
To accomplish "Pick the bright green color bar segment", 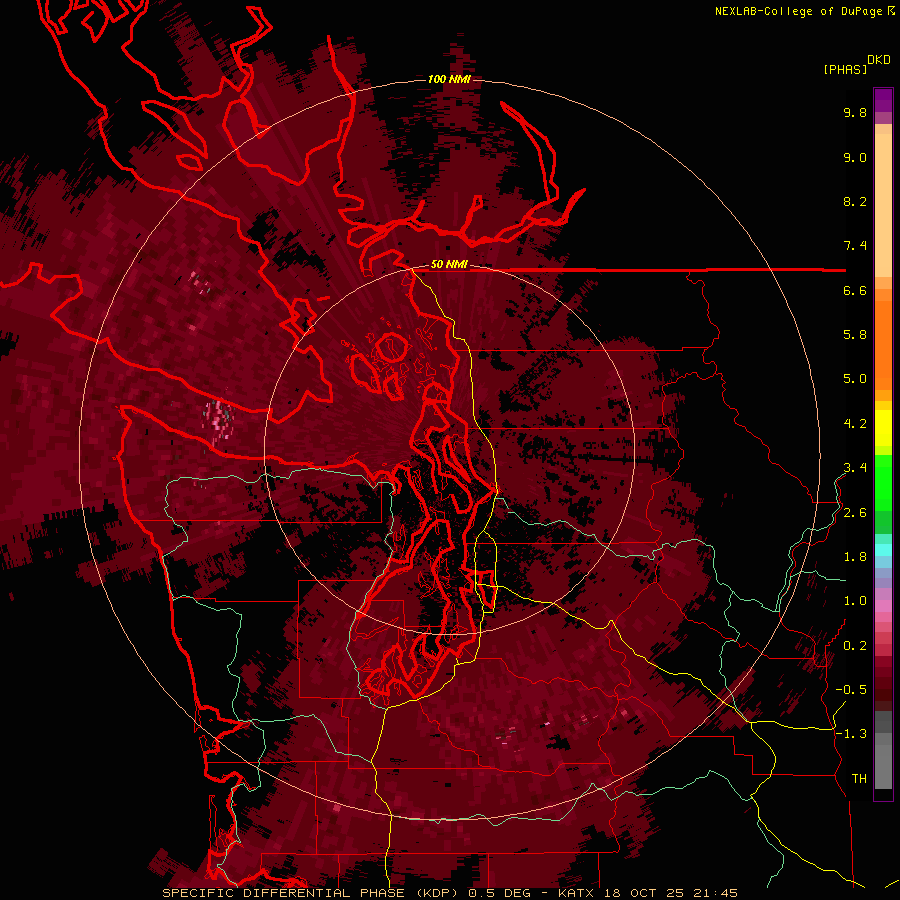I will tap(883, 483).
